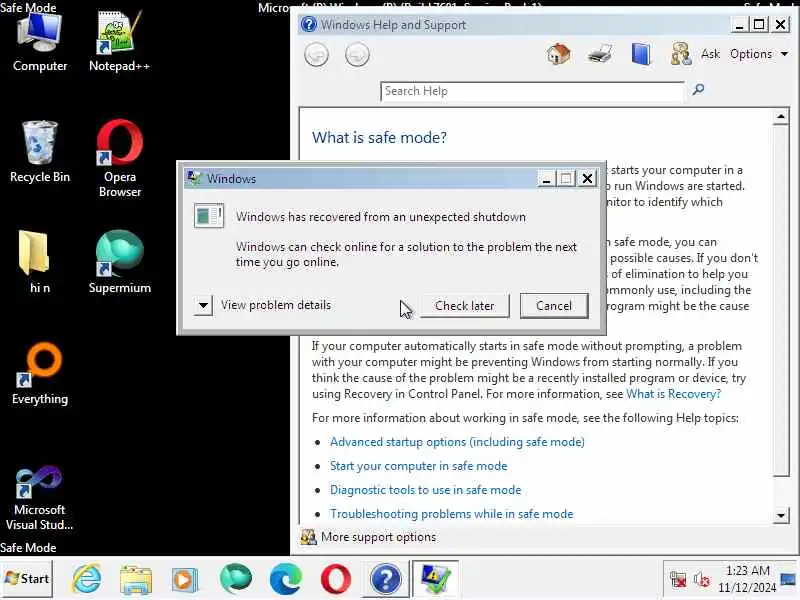The image size is (800, 600).
Task: Click the muted volume tray icon
Action: pyautogui.click(x=702, y=580)
